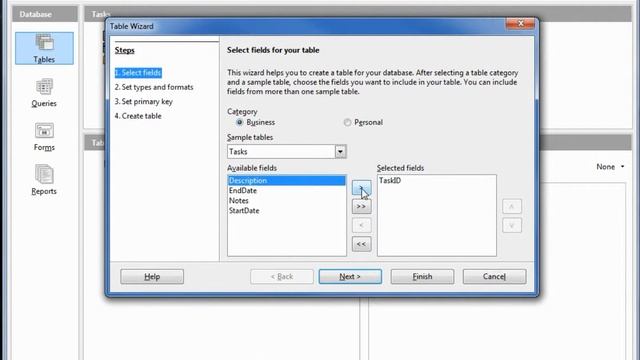
Task: Select Notes in Available fields
Action: pos(287,200)
